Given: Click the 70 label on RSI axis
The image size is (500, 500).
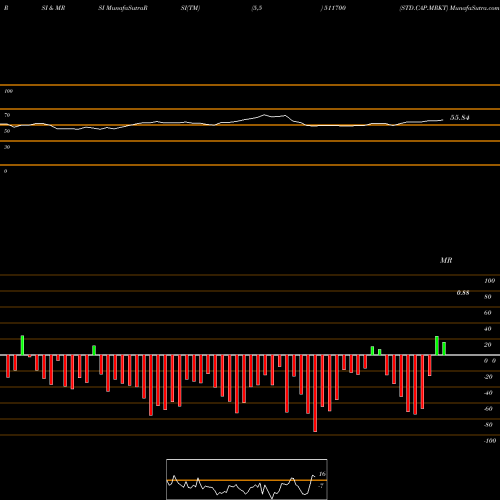Looking at the screenshot, I should click(x=7, y=115).
